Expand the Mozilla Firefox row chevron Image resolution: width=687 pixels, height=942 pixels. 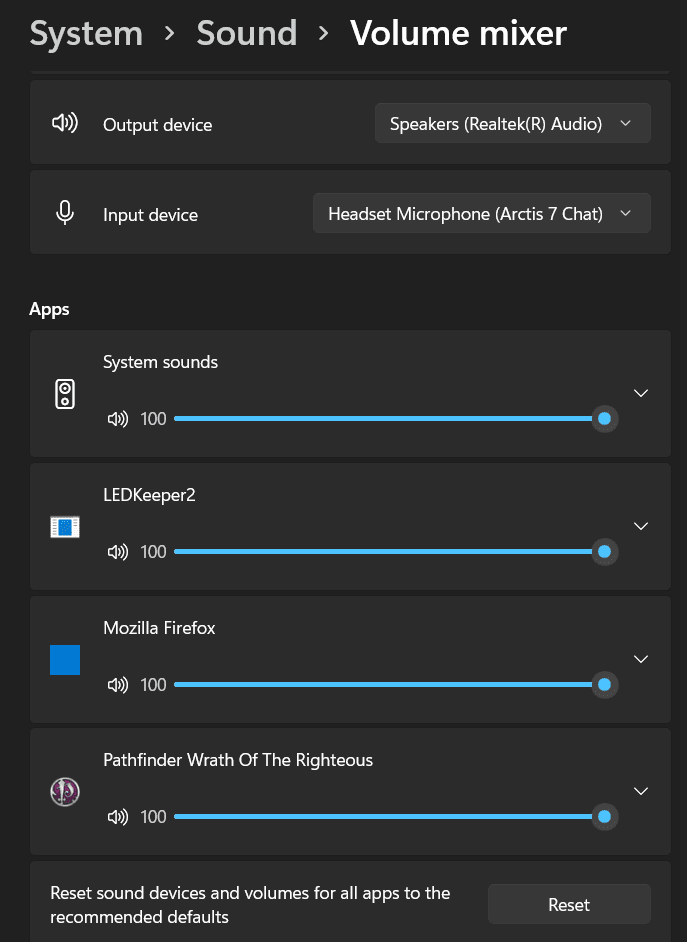(641, 659)
